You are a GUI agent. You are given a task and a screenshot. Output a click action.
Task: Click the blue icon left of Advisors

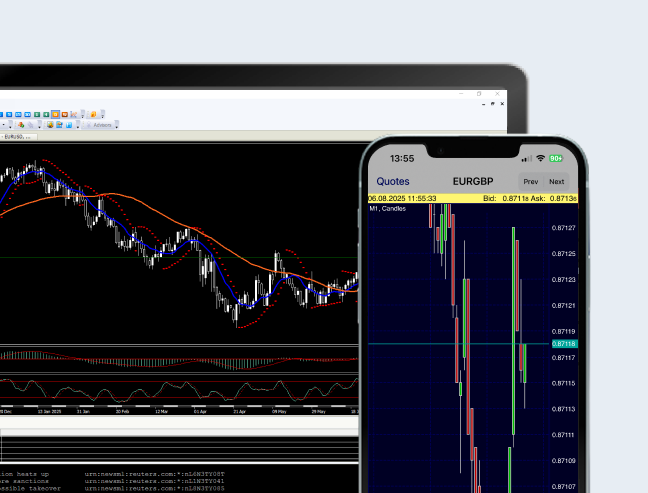70,125
